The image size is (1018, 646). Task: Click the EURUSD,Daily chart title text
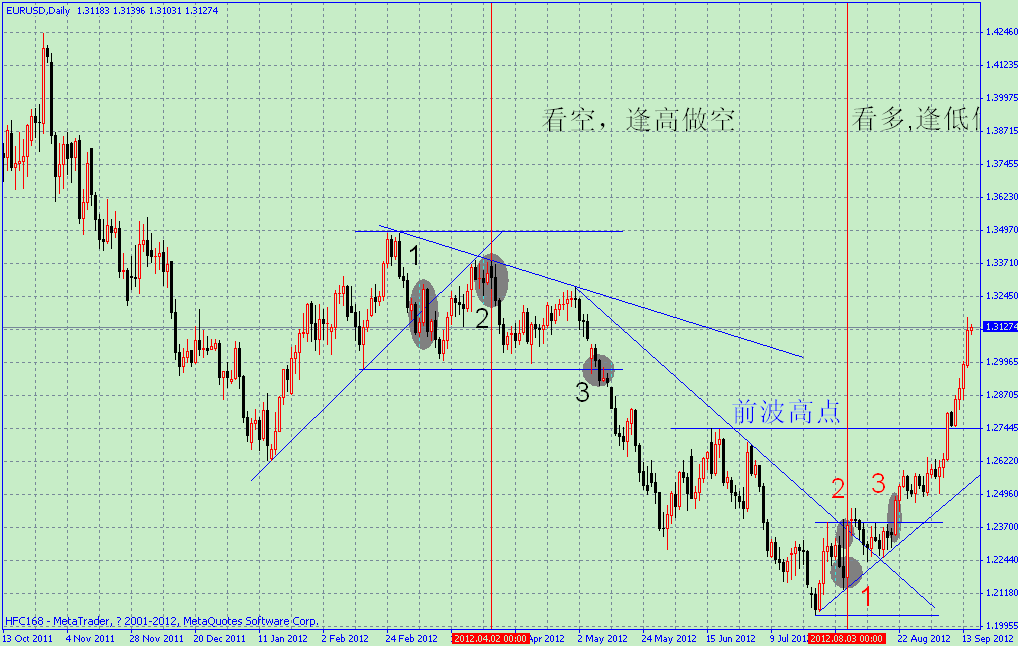(38, 10)
